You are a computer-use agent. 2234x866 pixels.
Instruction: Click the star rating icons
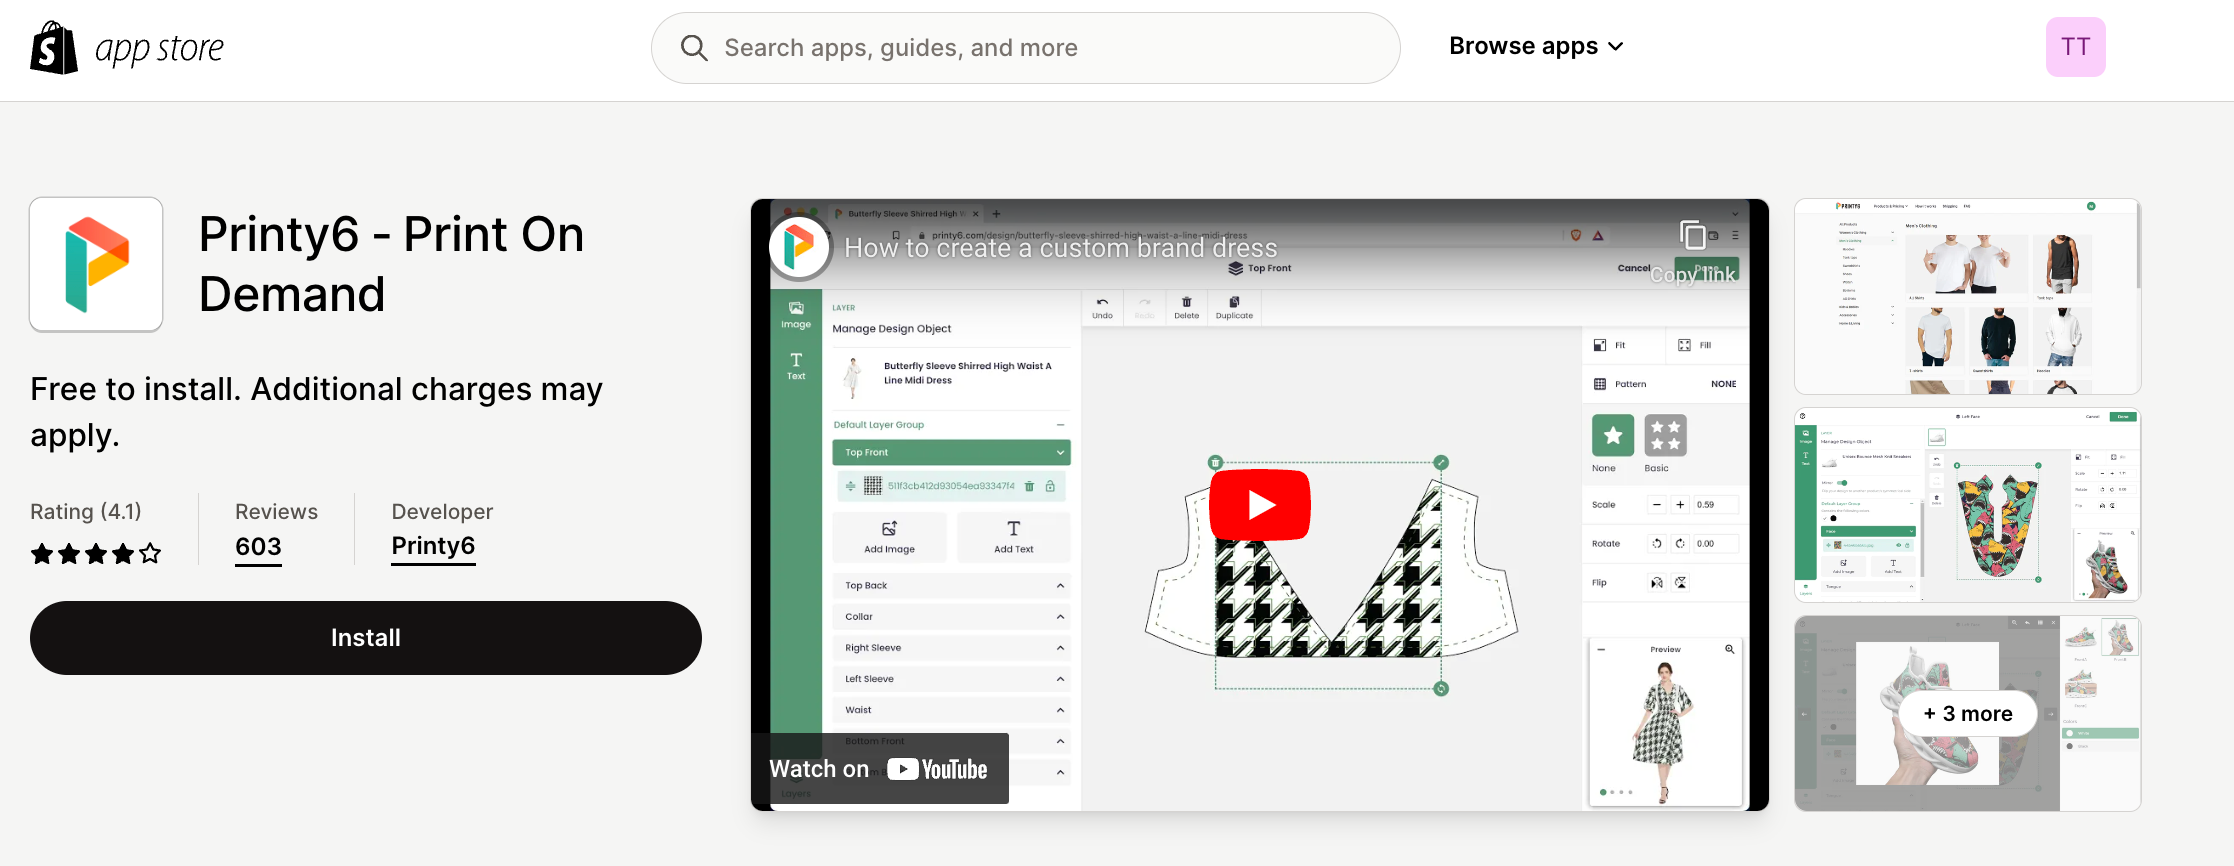tap(95, 553)
